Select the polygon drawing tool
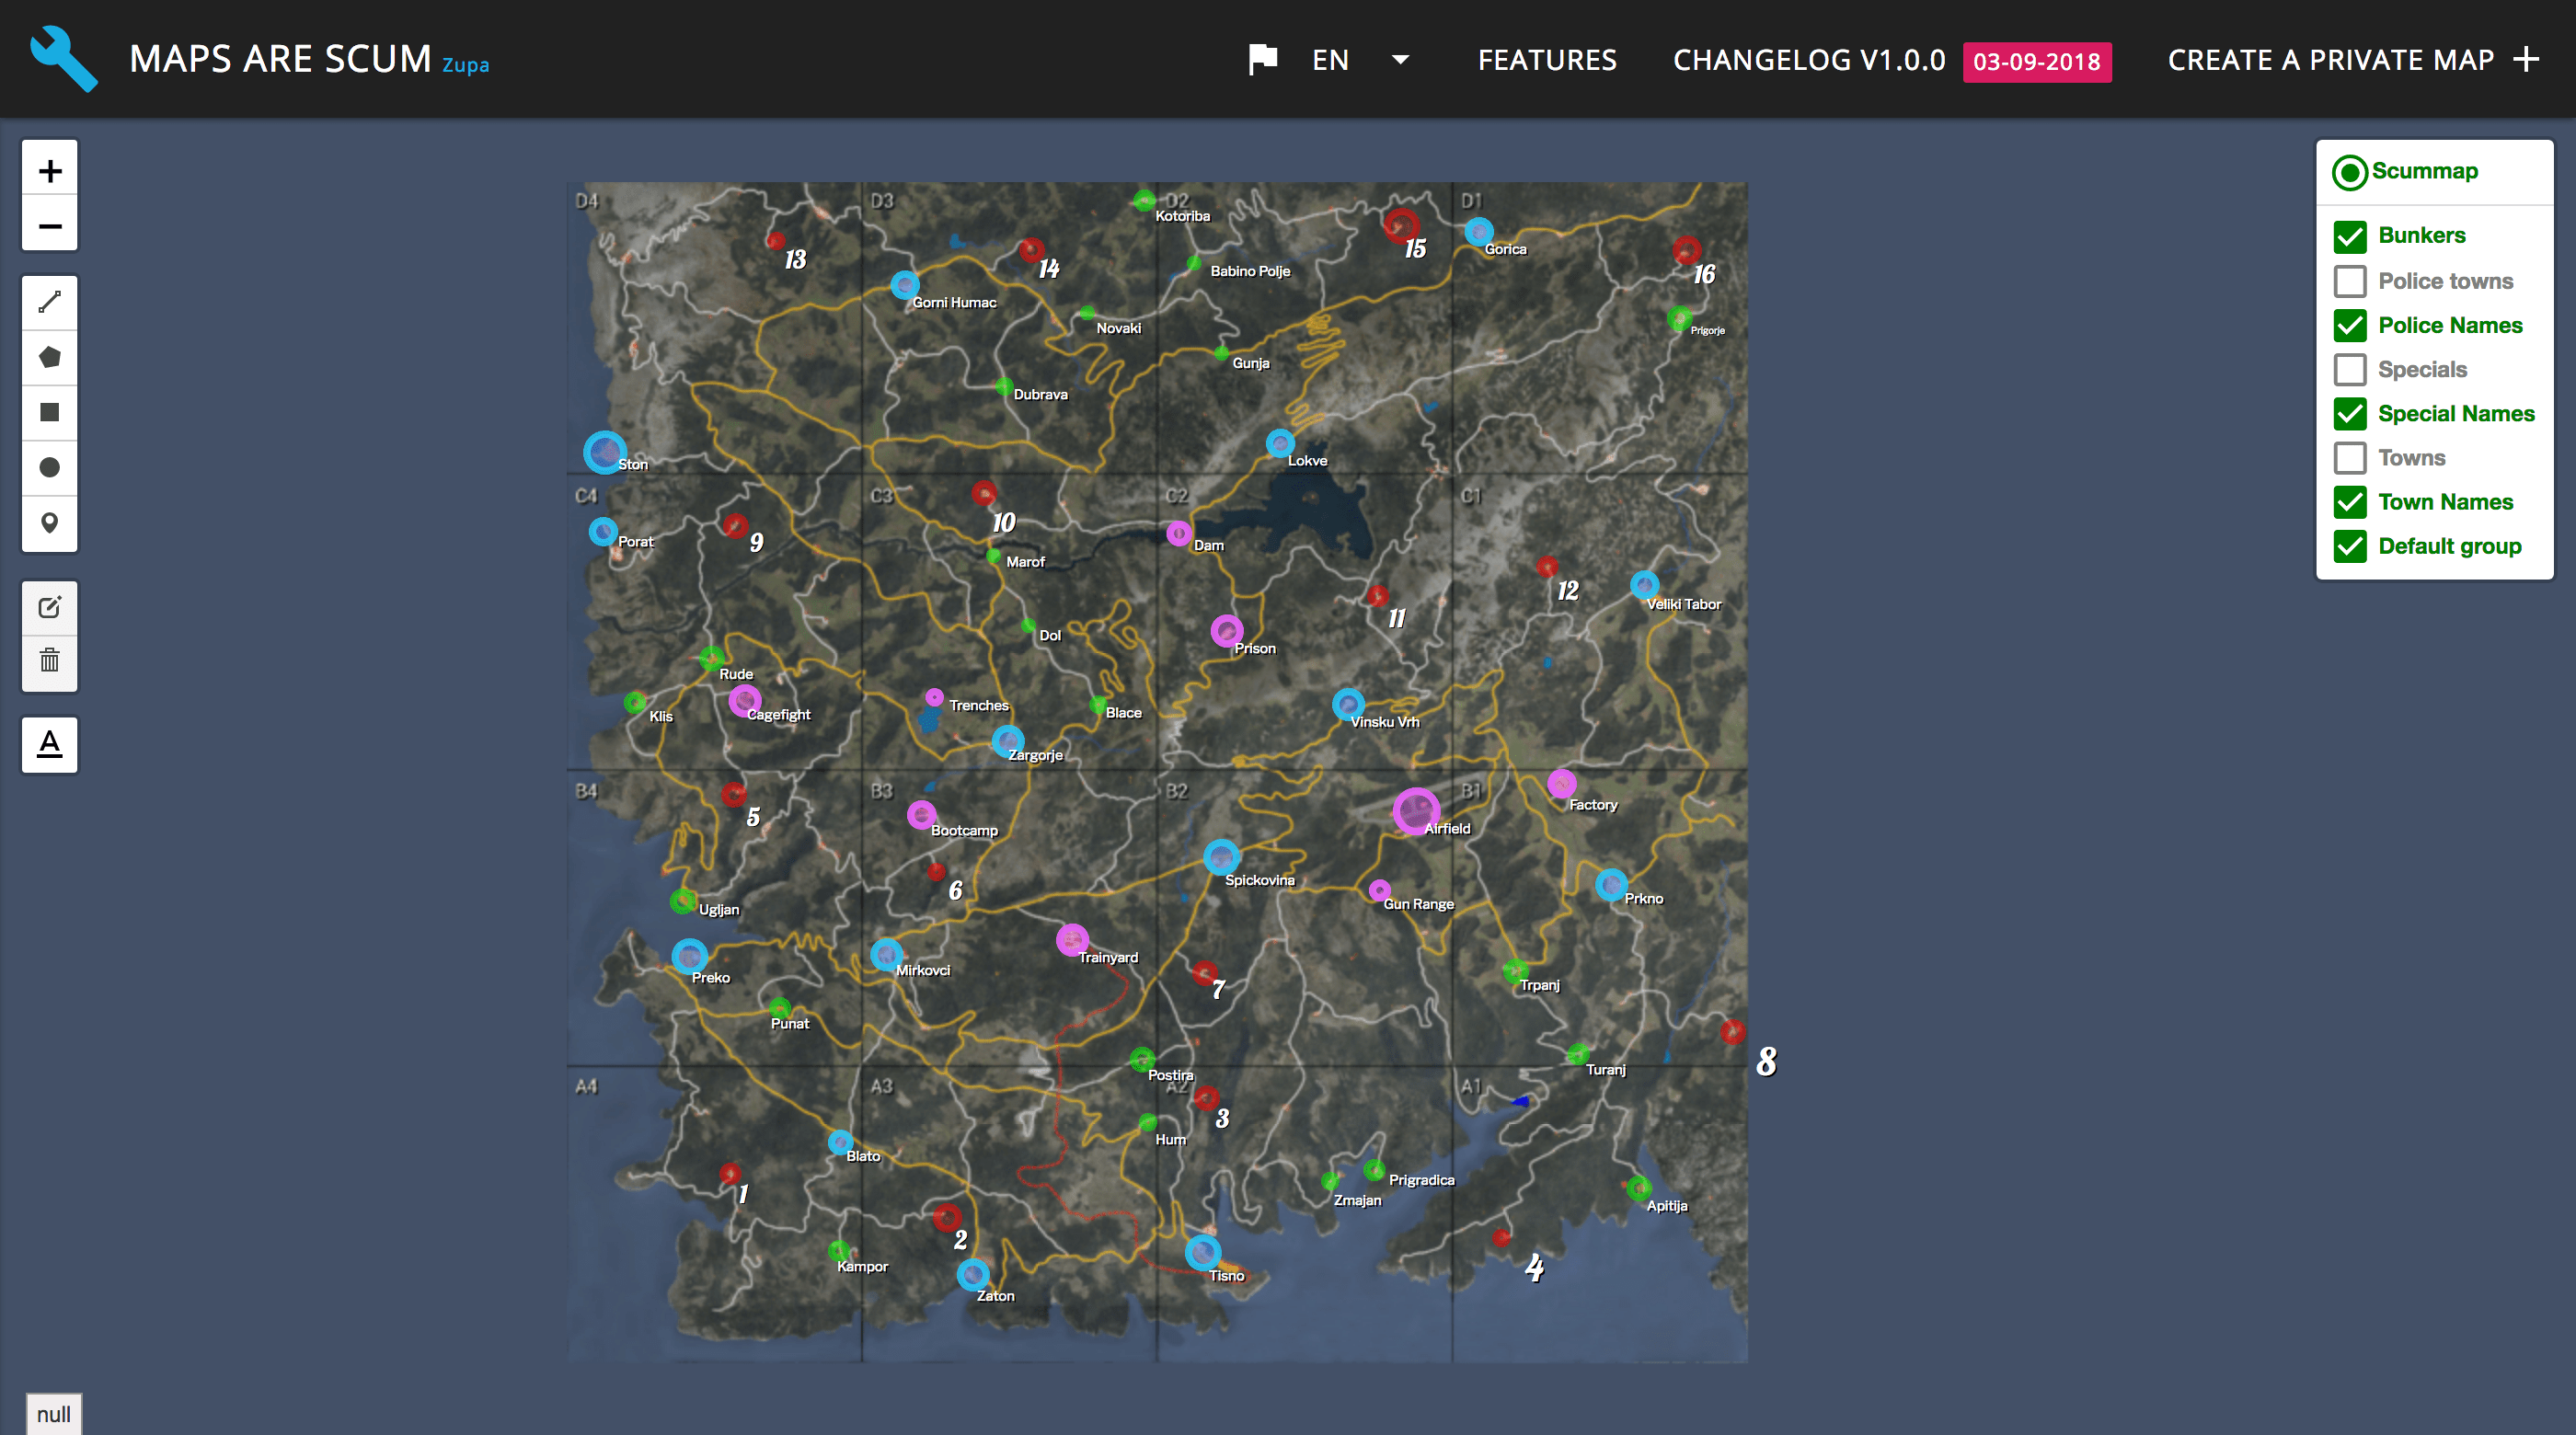Image resolution: width=2576 pixels, height=1435 pixels. click(49, 357)
